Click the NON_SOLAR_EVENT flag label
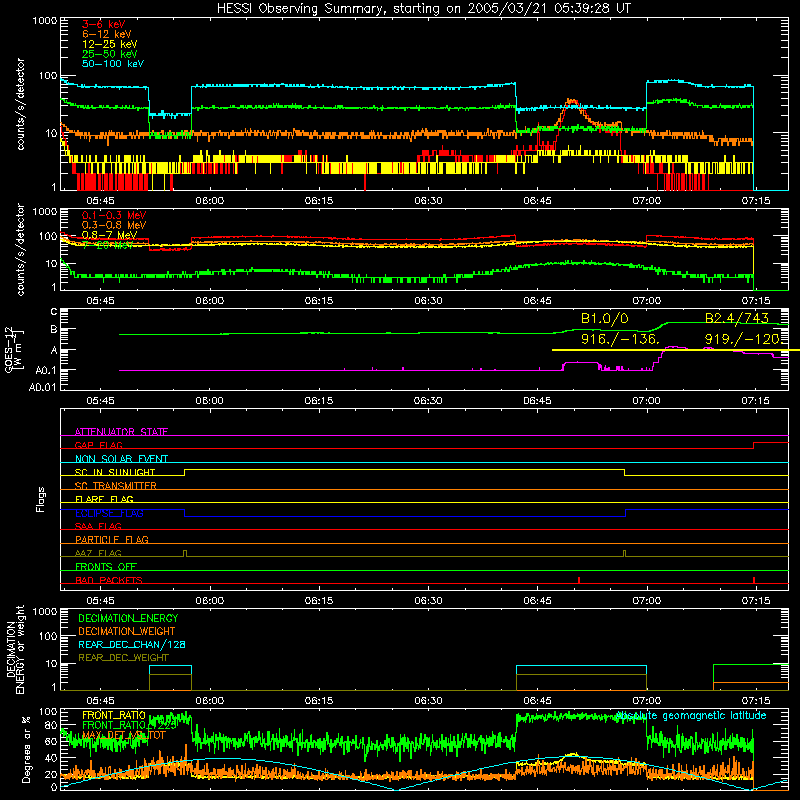The width and height of the screenshot is (800, 800). pos(121,459)
